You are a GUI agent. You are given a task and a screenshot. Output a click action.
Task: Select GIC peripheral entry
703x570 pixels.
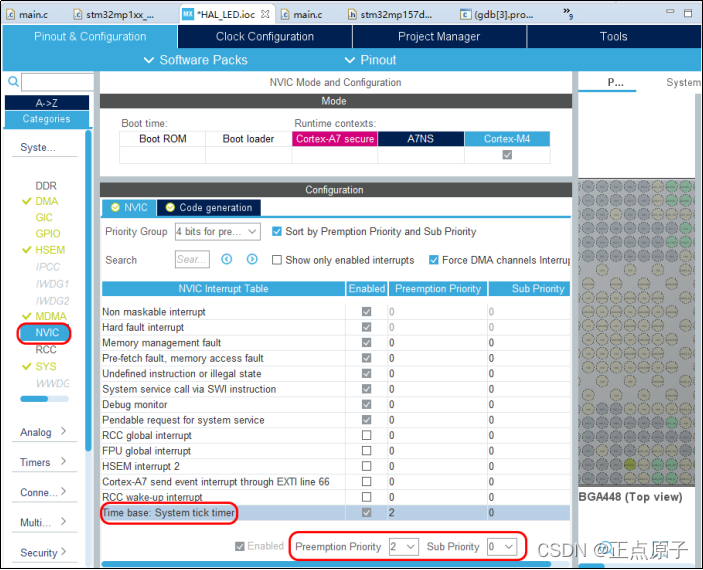click(44, 218)
